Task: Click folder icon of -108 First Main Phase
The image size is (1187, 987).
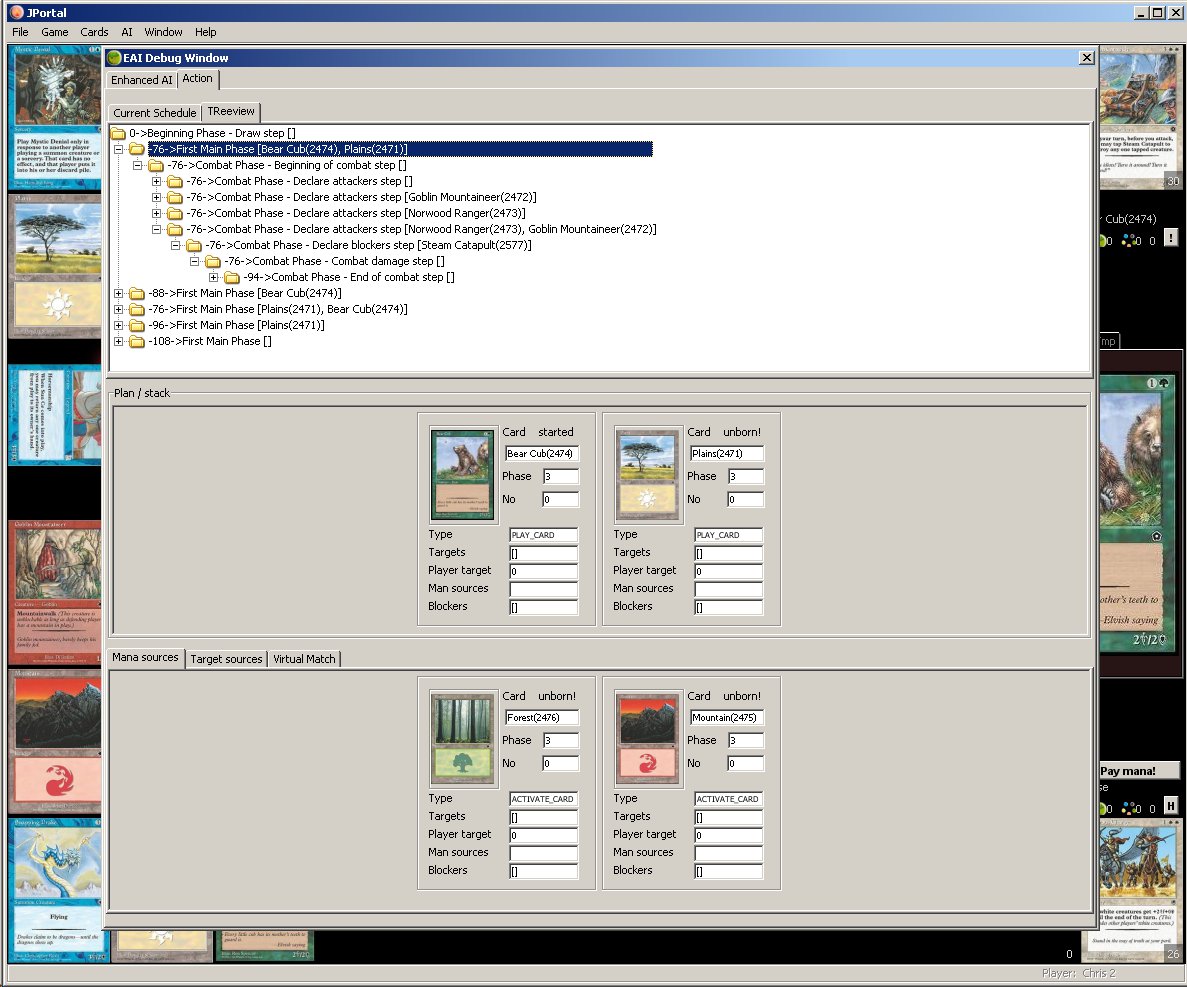Action: coord(137,341)
